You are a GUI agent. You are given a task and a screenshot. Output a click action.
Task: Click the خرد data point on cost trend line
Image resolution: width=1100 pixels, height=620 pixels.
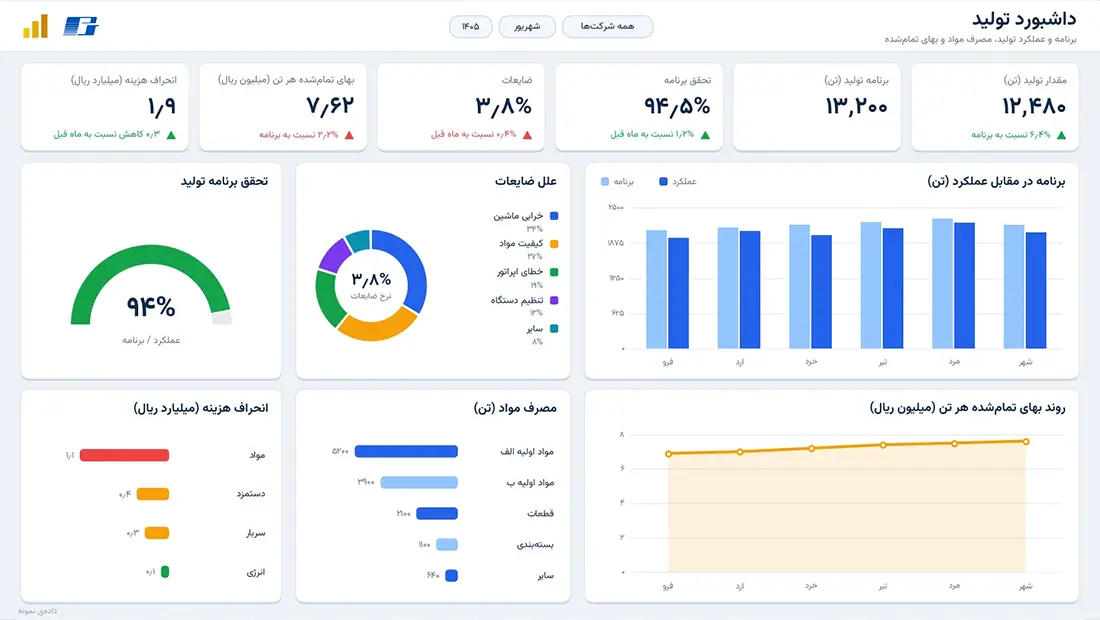click(812, 448)
